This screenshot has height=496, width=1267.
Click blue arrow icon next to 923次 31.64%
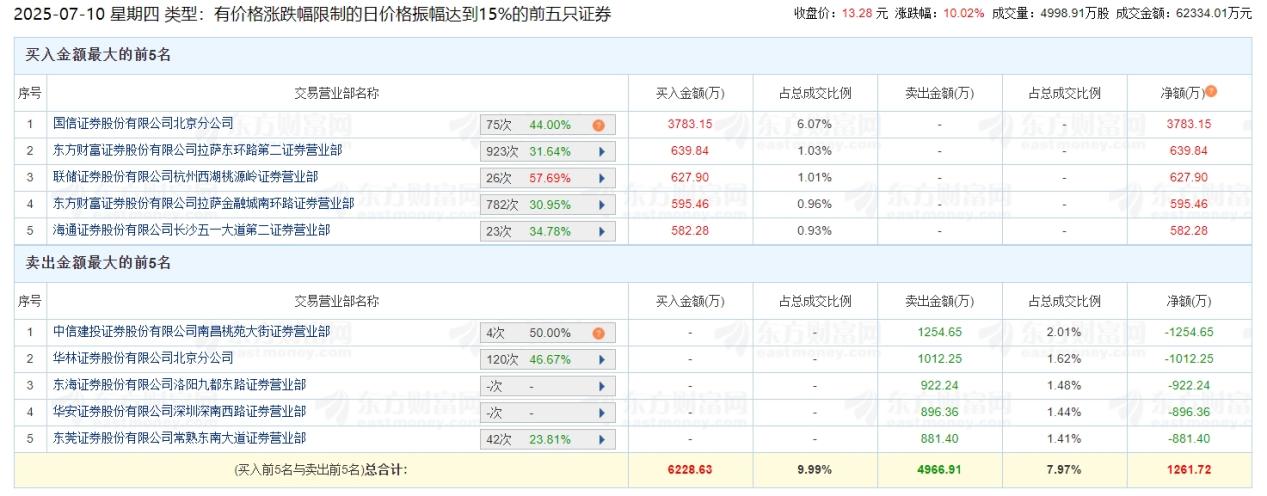point(601,152)
